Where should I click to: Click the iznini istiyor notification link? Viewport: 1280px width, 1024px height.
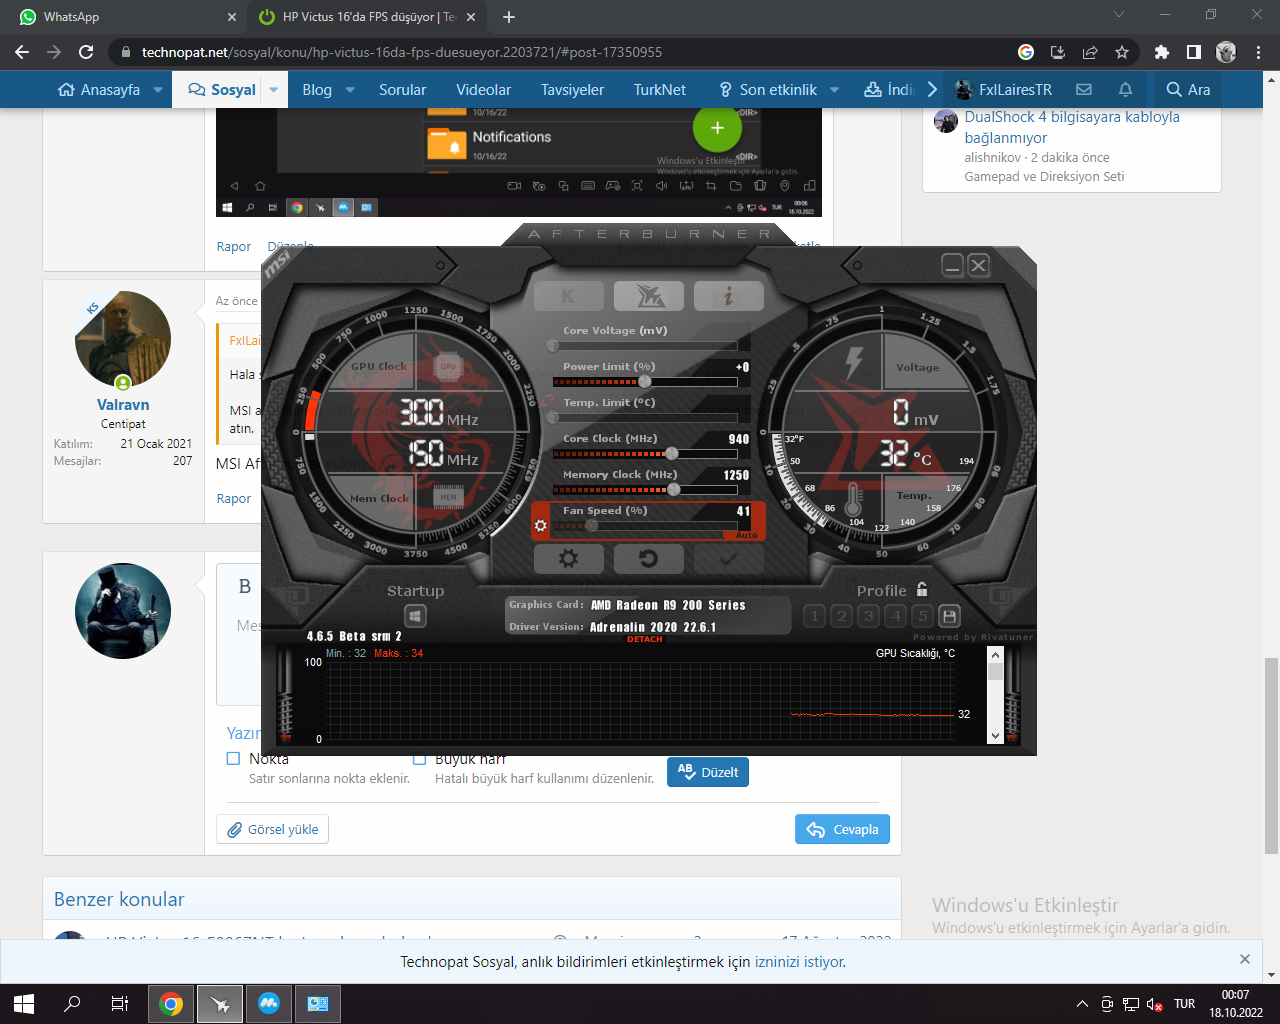(x=800, y=962)
